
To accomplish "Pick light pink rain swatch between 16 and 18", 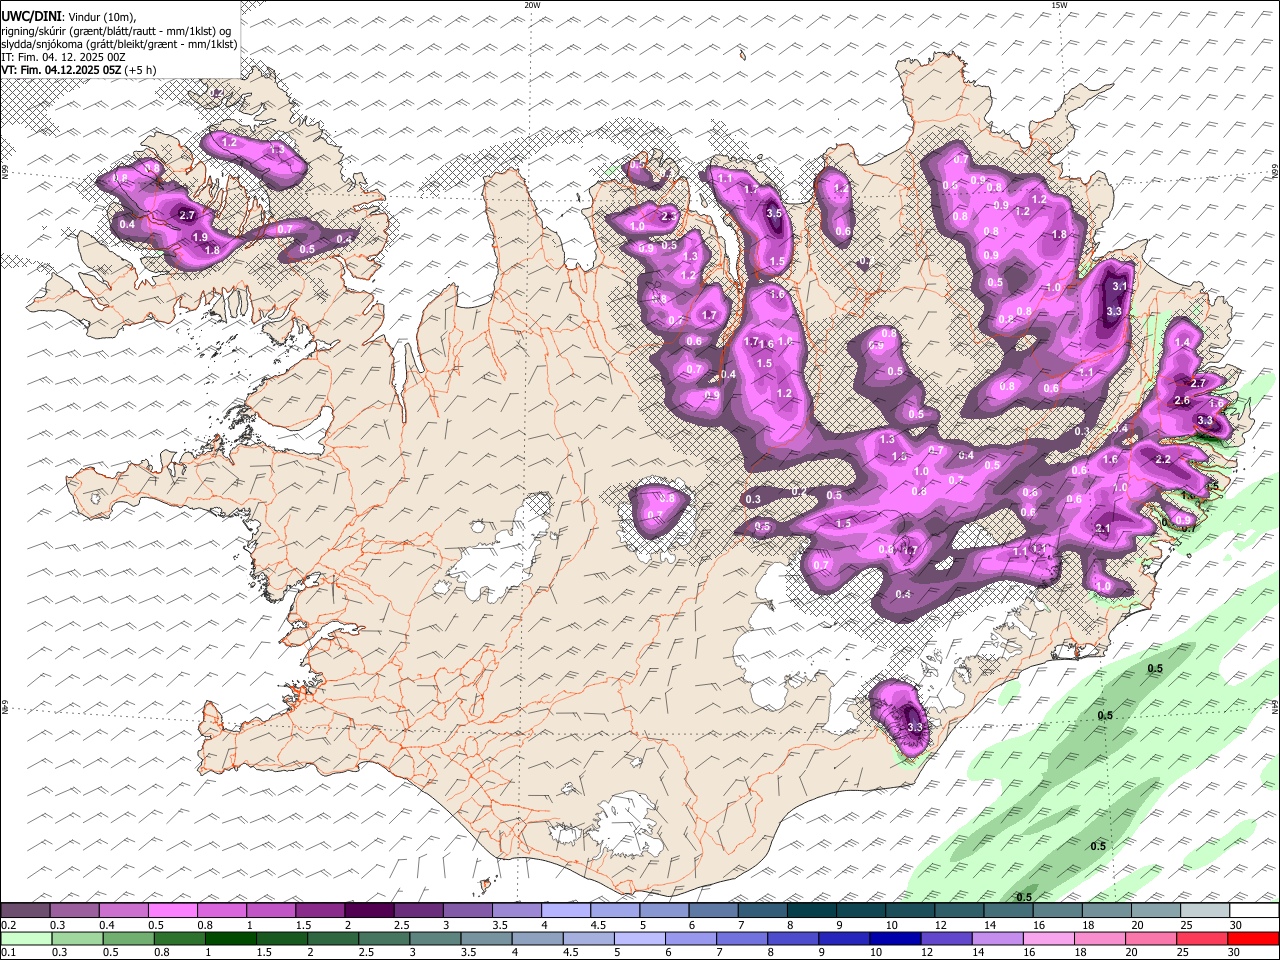I will [x=1047, y=938].
